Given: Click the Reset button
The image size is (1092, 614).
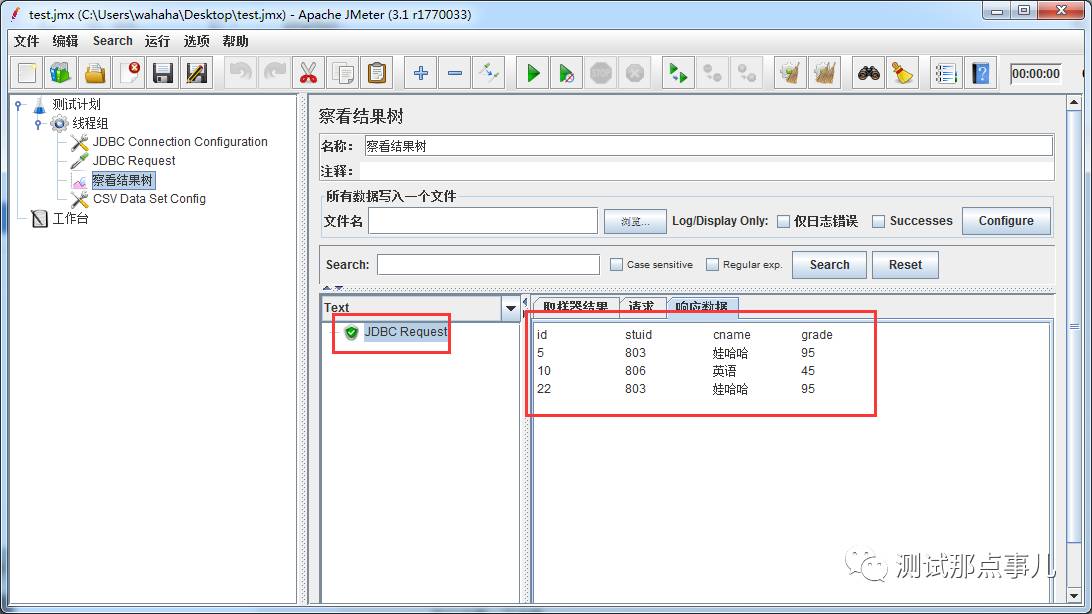Looking at the screenshot, I should click(905, 265).
